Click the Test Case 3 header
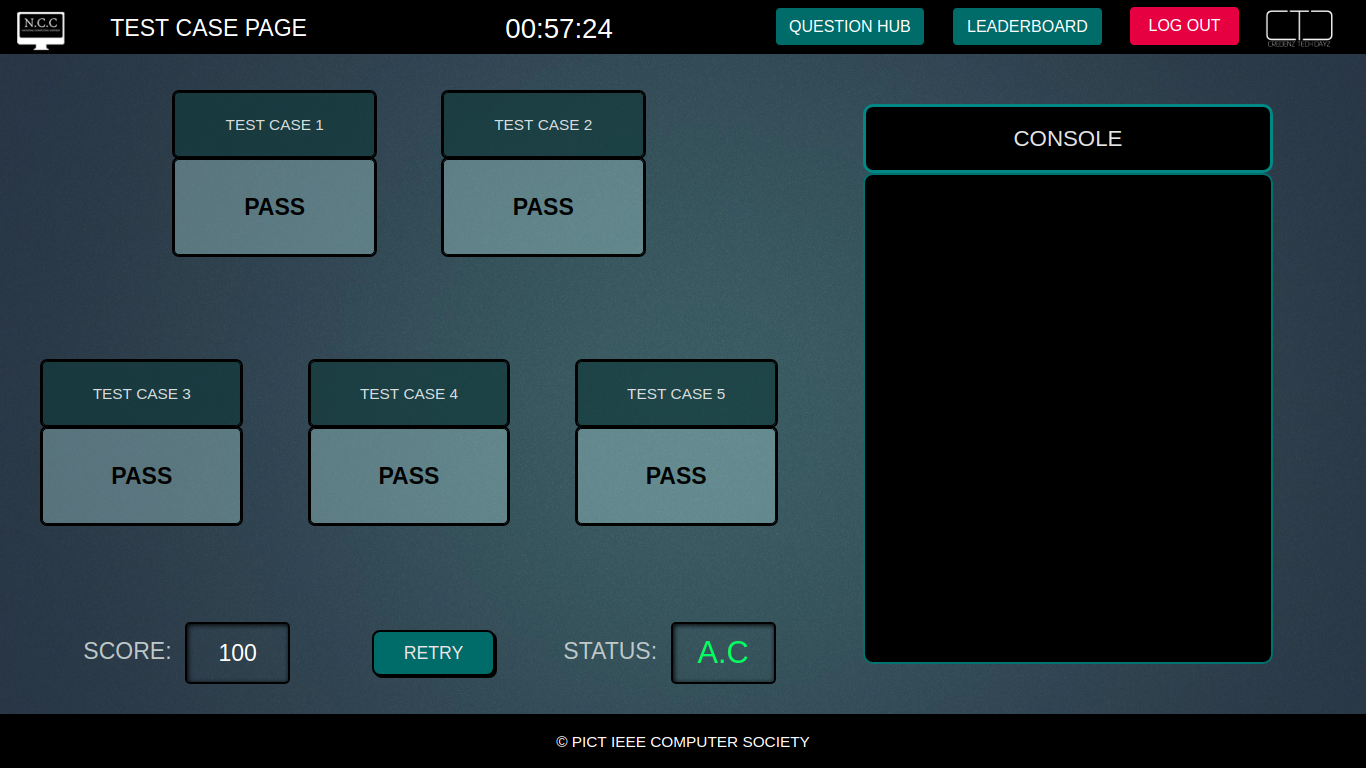The width and height of the screenshot is (1366, 768). click(141, 394)
